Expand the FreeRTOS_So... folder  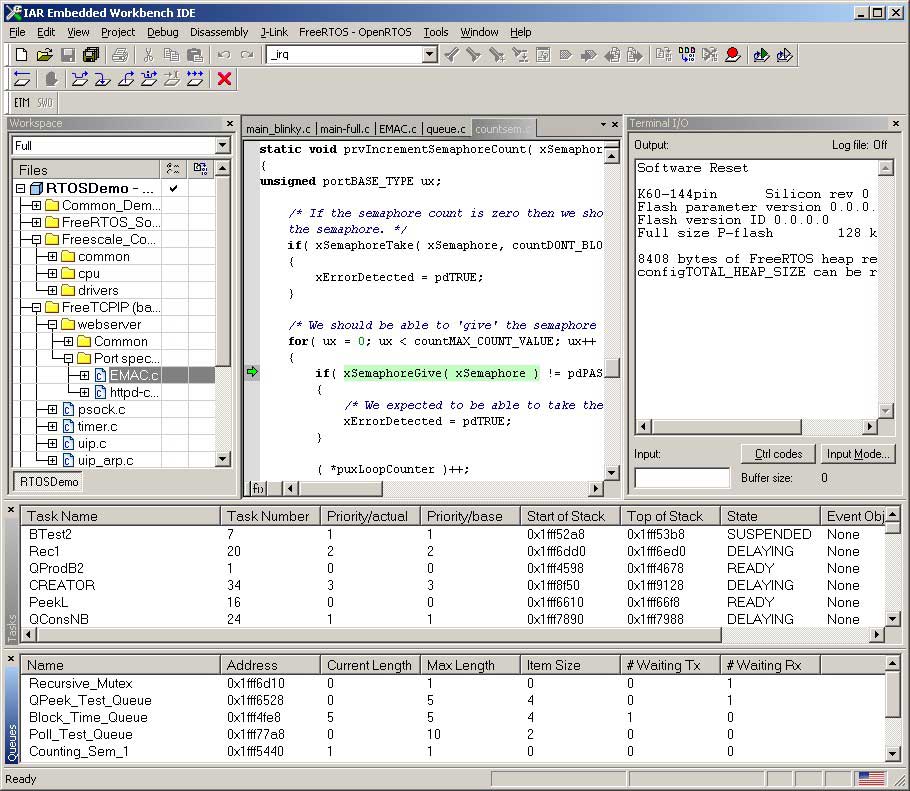37,222
